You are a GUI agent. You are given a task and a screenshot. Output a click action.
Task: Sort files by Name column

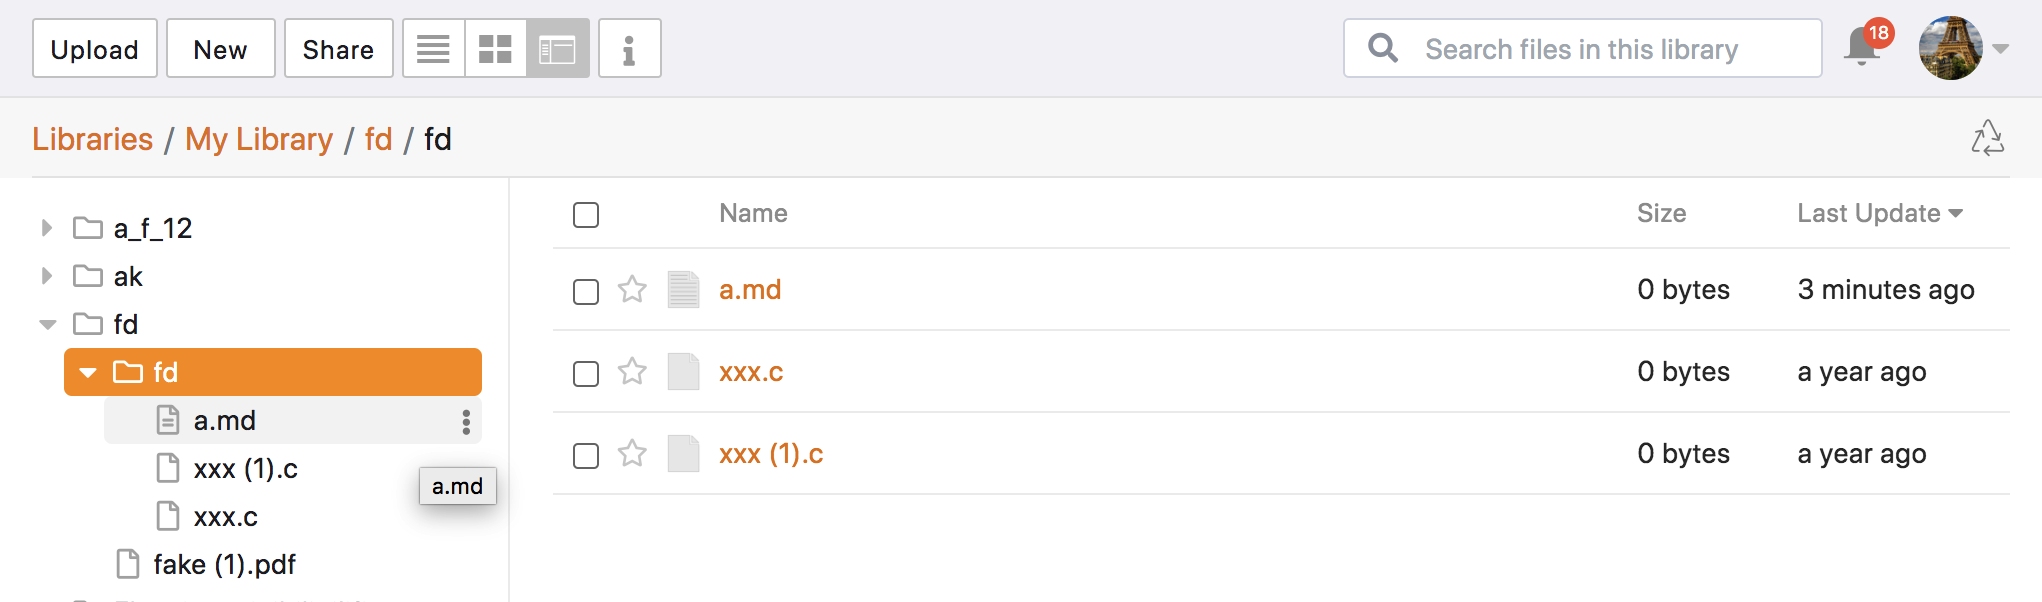point(753,213)
